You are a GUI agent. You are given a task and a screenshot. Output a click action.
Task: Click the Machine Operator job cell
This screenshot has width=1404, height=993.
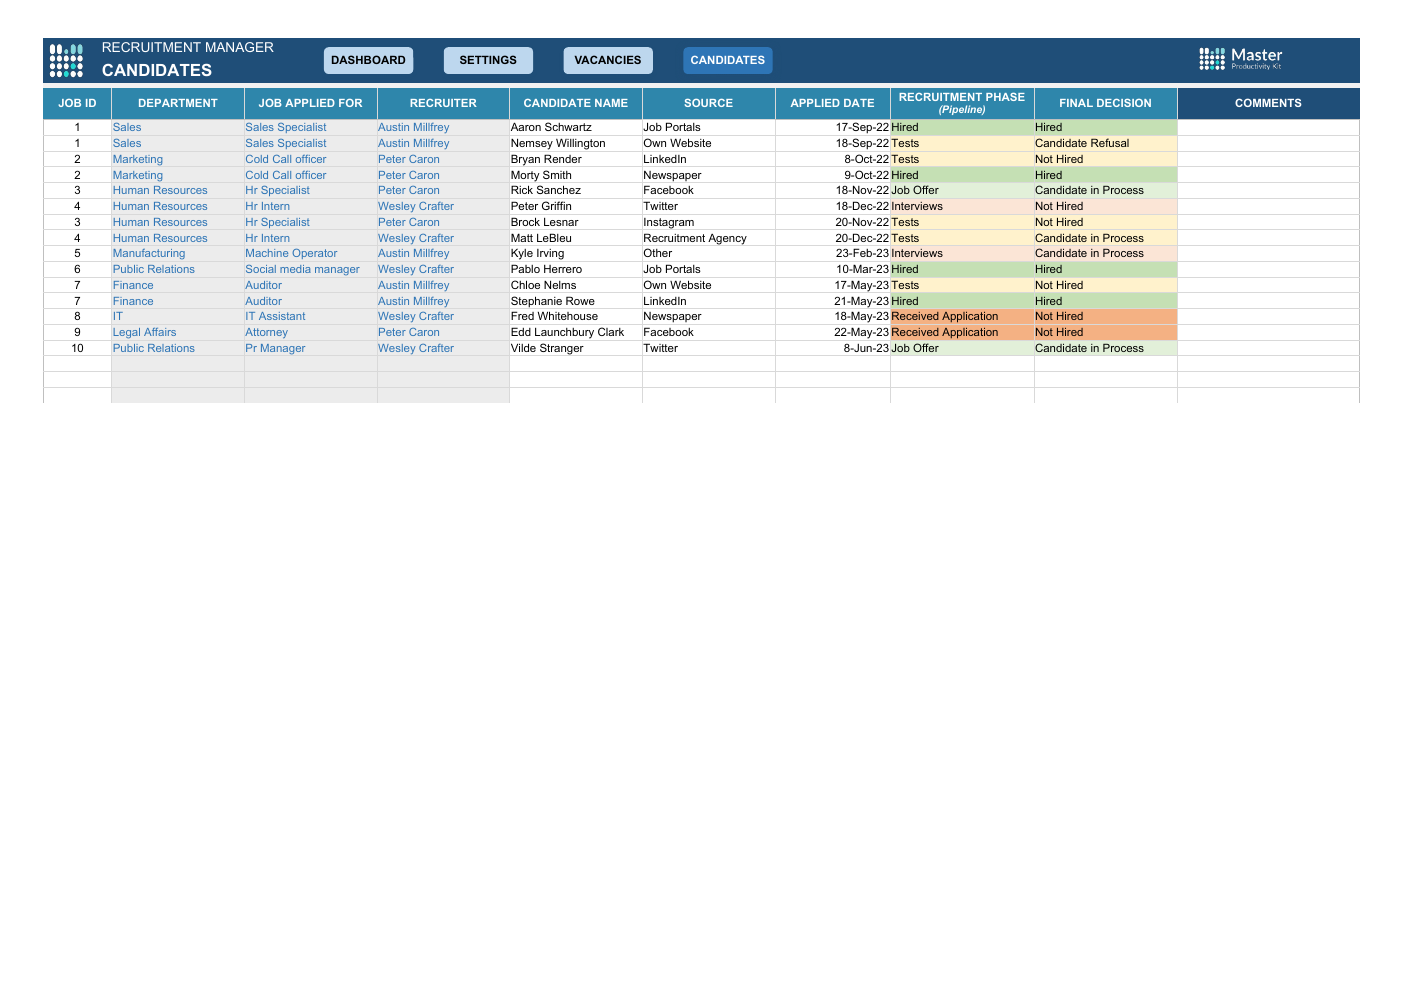311,253
